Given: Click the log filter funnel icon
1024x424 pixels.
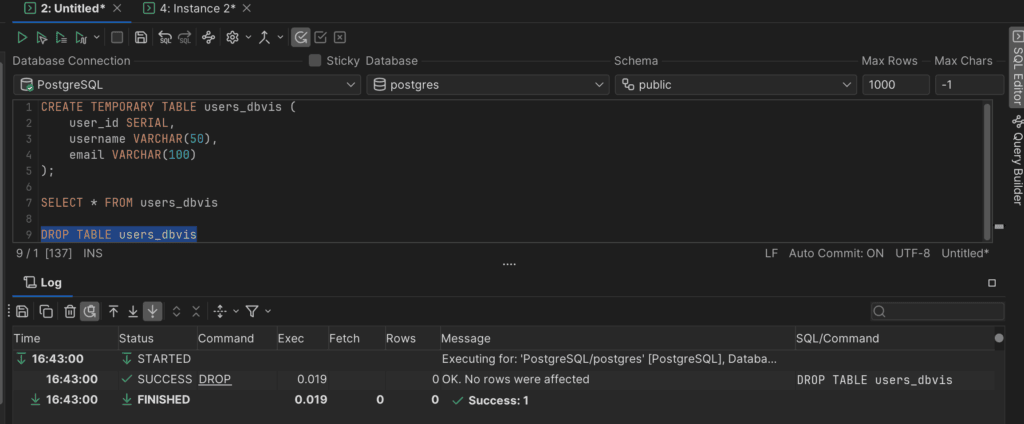Looking at the screenshot, I should tap(252, 312).
